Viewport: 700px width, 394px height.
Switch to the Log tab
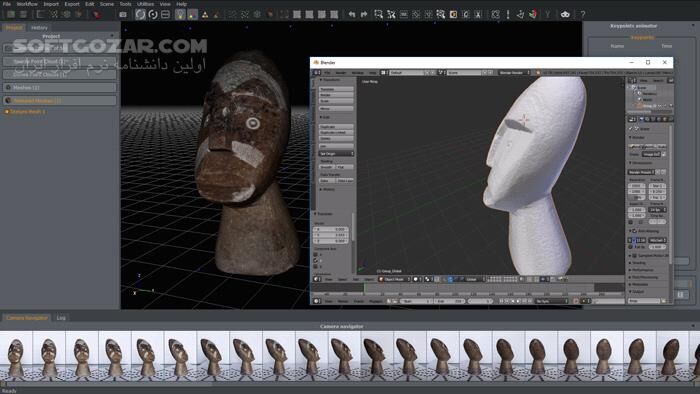pos(61,318)
